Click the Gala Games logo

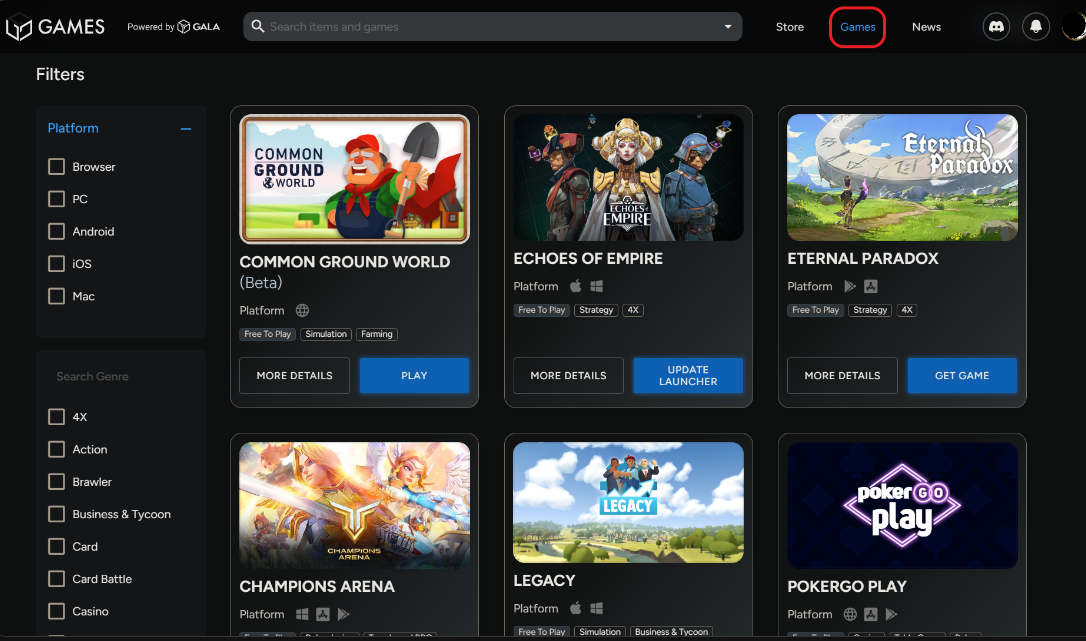[x=55, y=27]
